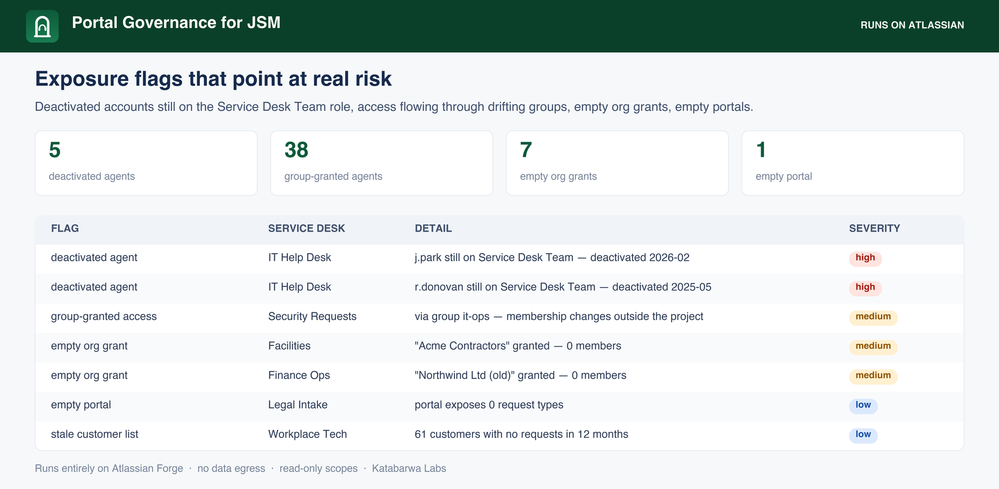Open the 7 empty org grants card

(617, 163)
